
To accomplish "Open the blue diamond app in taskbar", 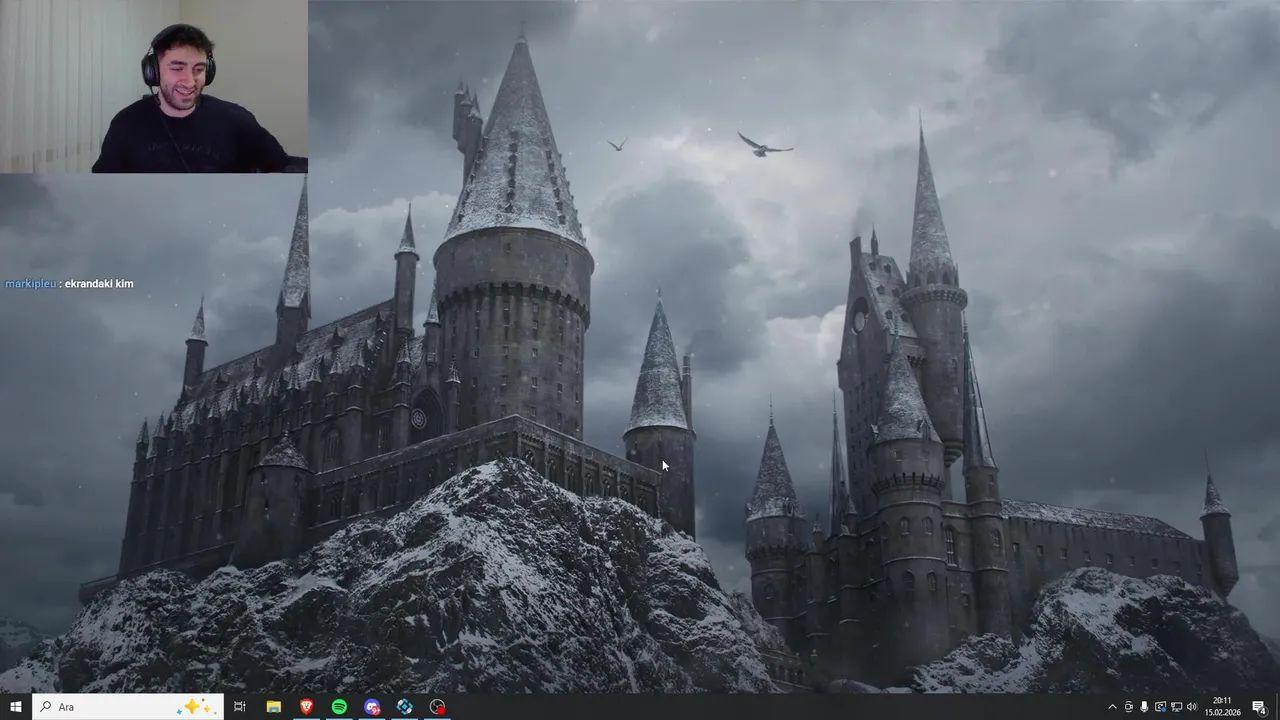I will pyautogui.click(x=405, y=707).
